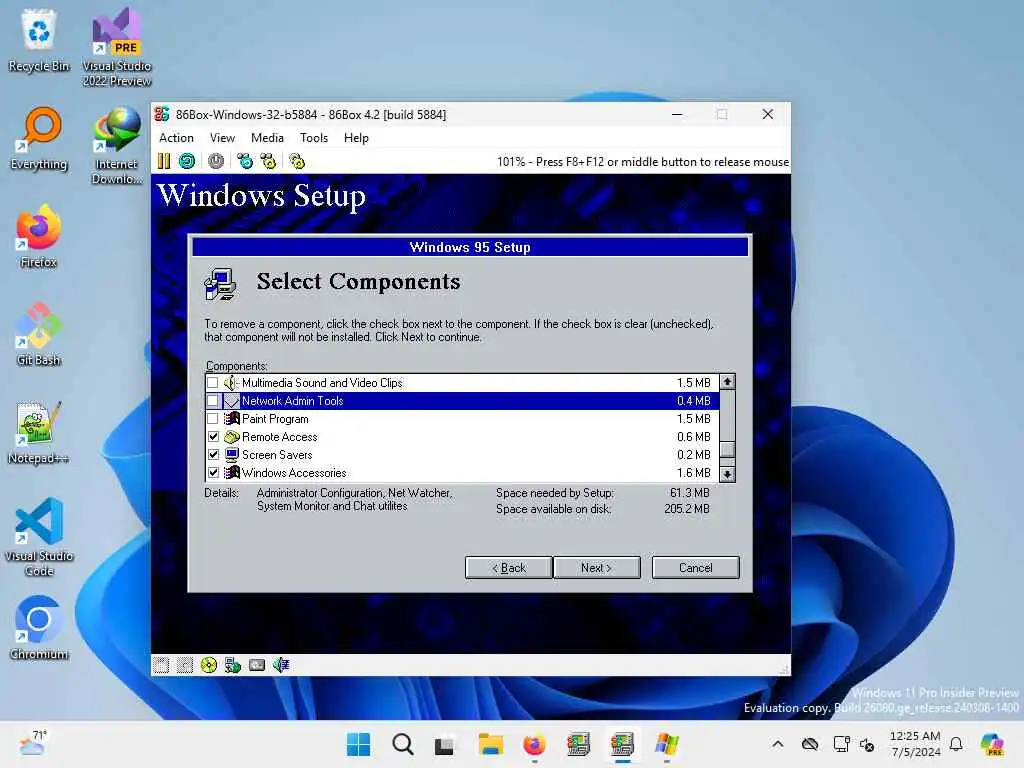
Task: Click Next to continue Setup
Action: (596, 568)
